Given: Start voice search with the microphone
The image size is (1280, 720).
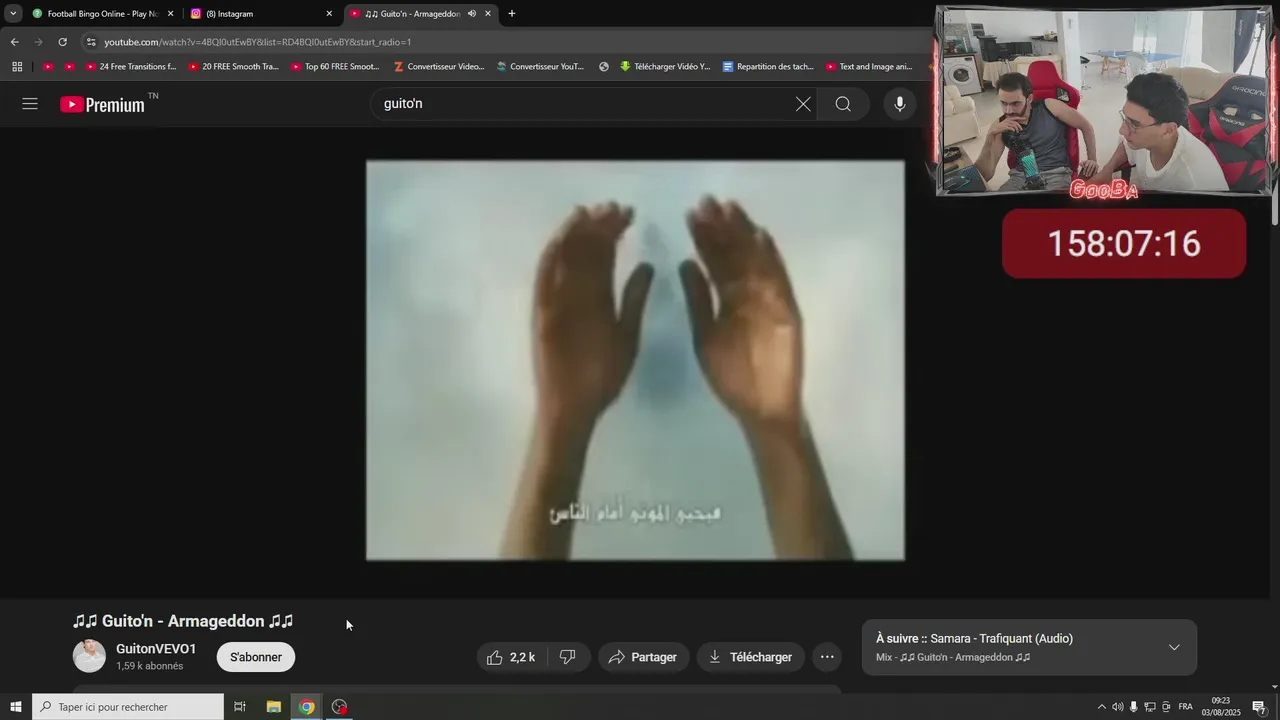Looking at the screenshot, I should (x=900, y=104).
